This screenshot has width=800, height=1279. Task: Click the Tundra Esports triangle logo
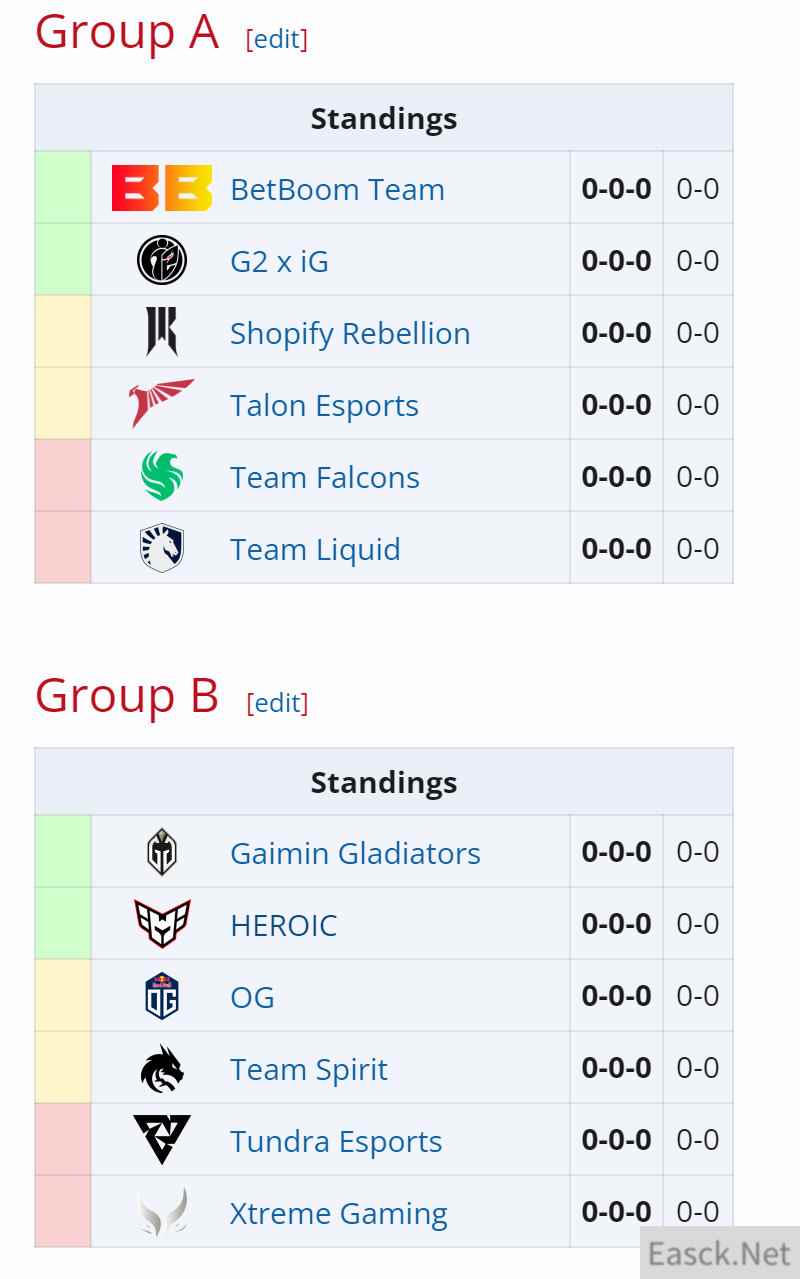tap(162, 1140)
